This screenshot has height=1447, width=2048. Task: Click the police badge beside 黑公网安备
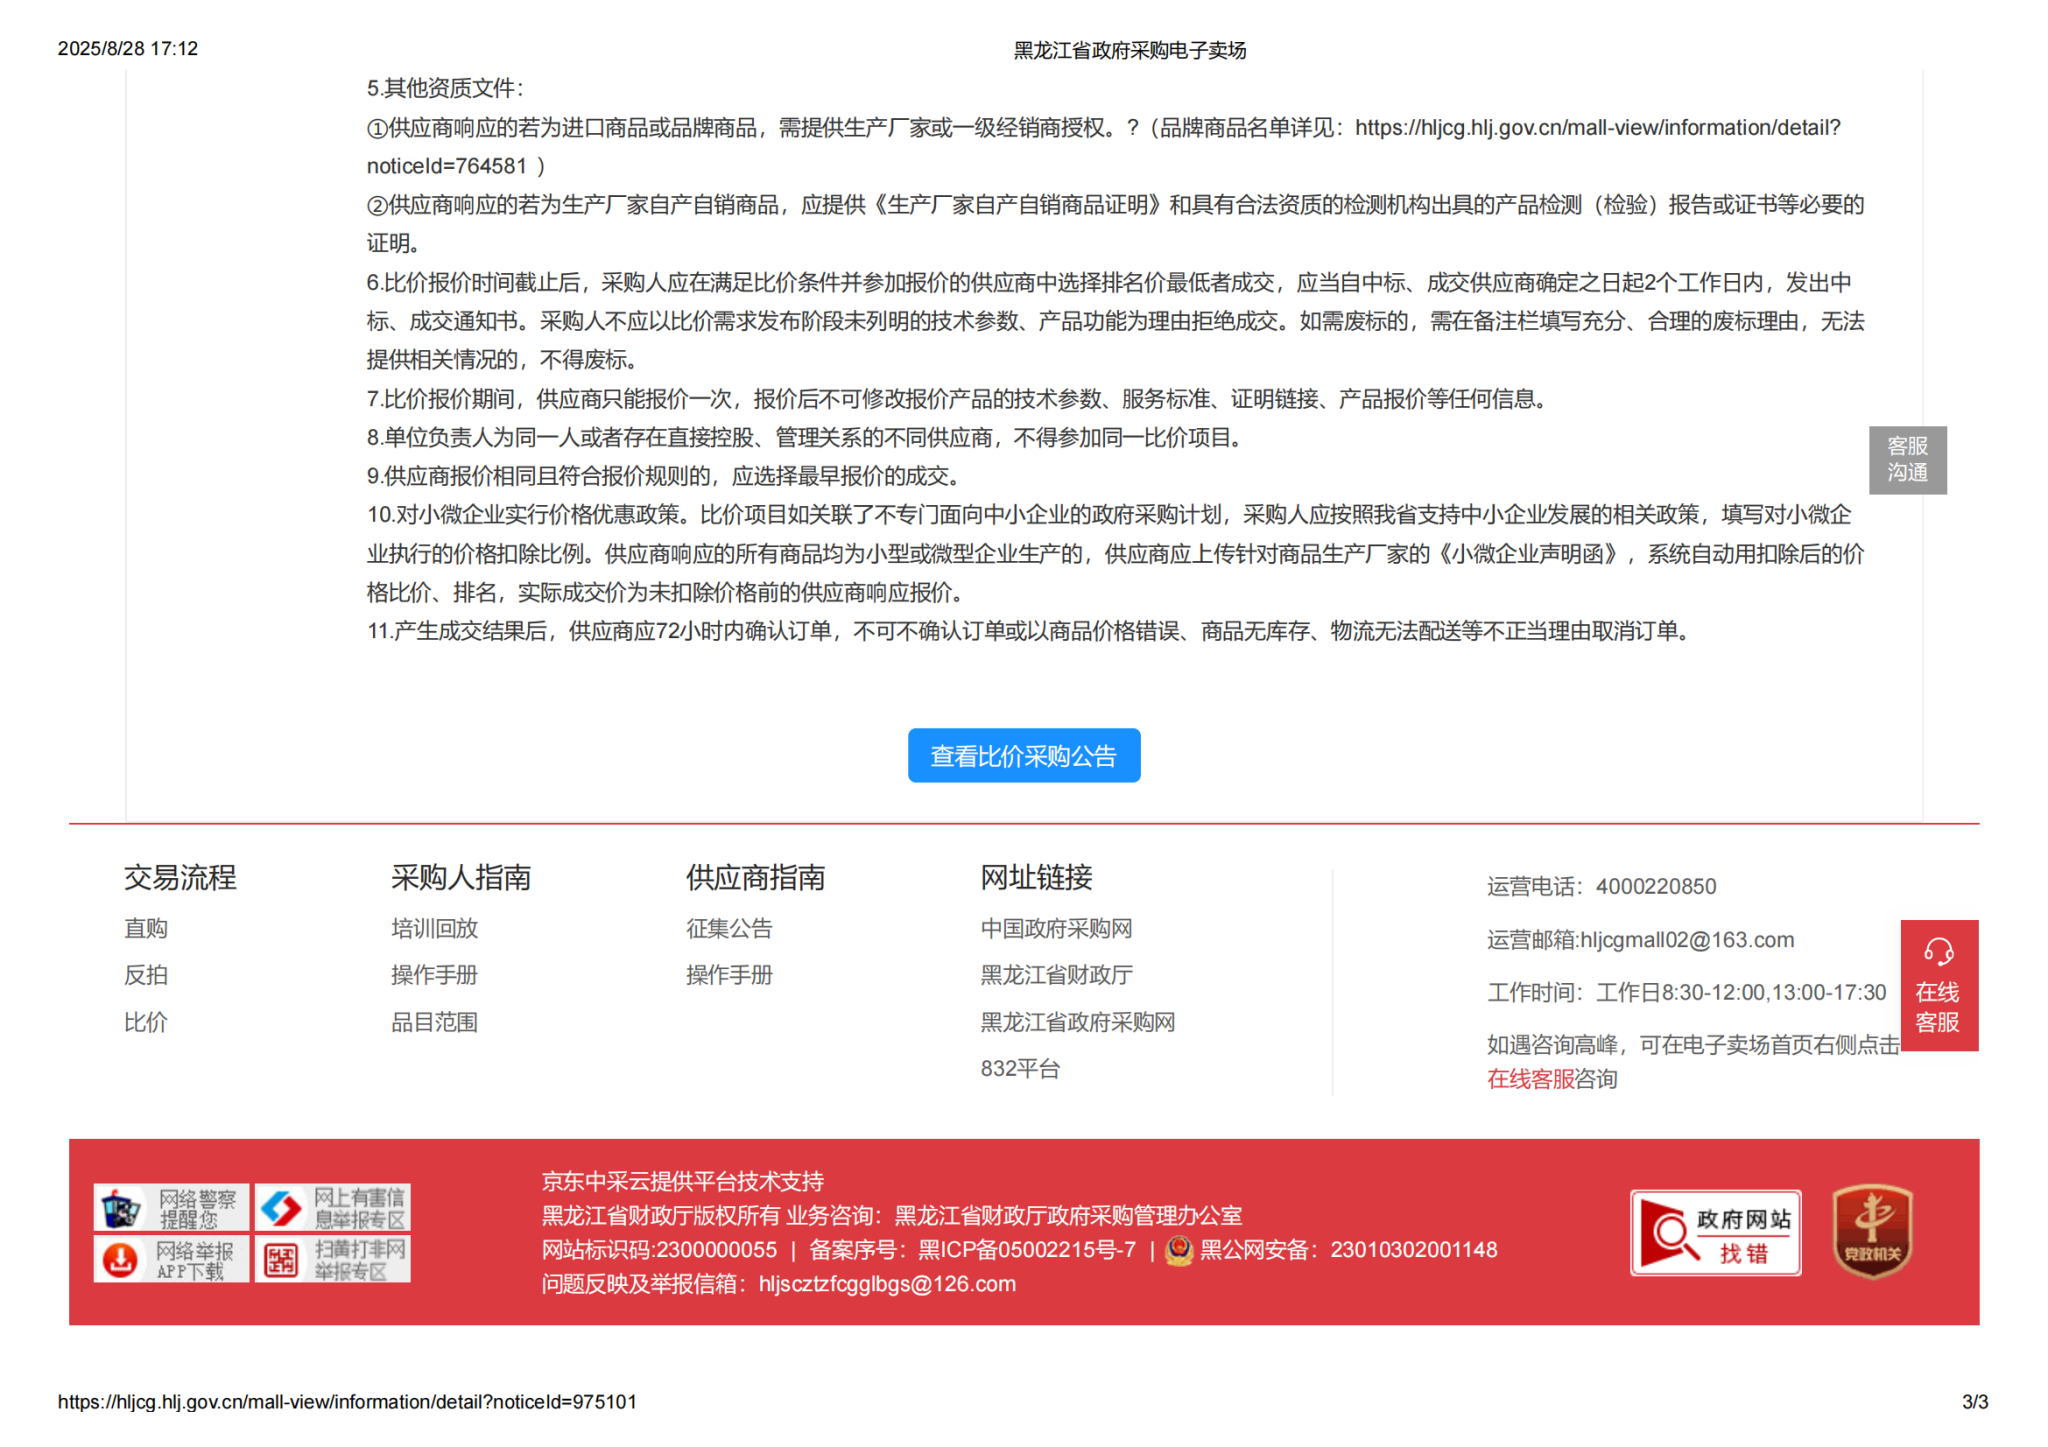[x=1180, y=1250]
